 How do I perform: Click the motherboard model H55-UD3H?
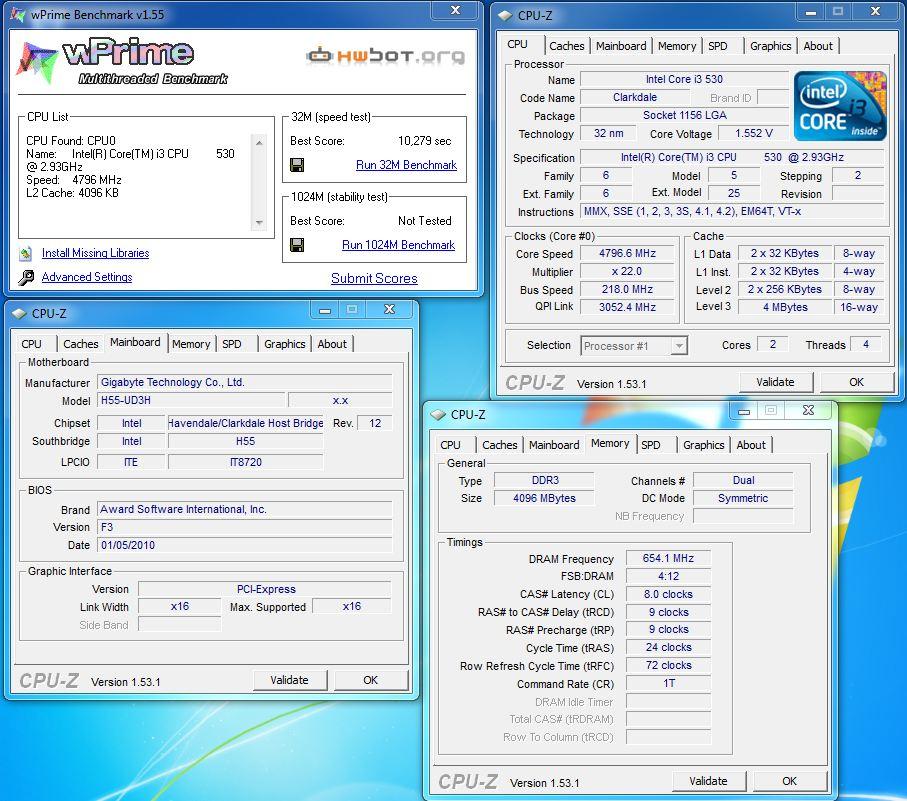pyautogui.click(x=191, y=400)
